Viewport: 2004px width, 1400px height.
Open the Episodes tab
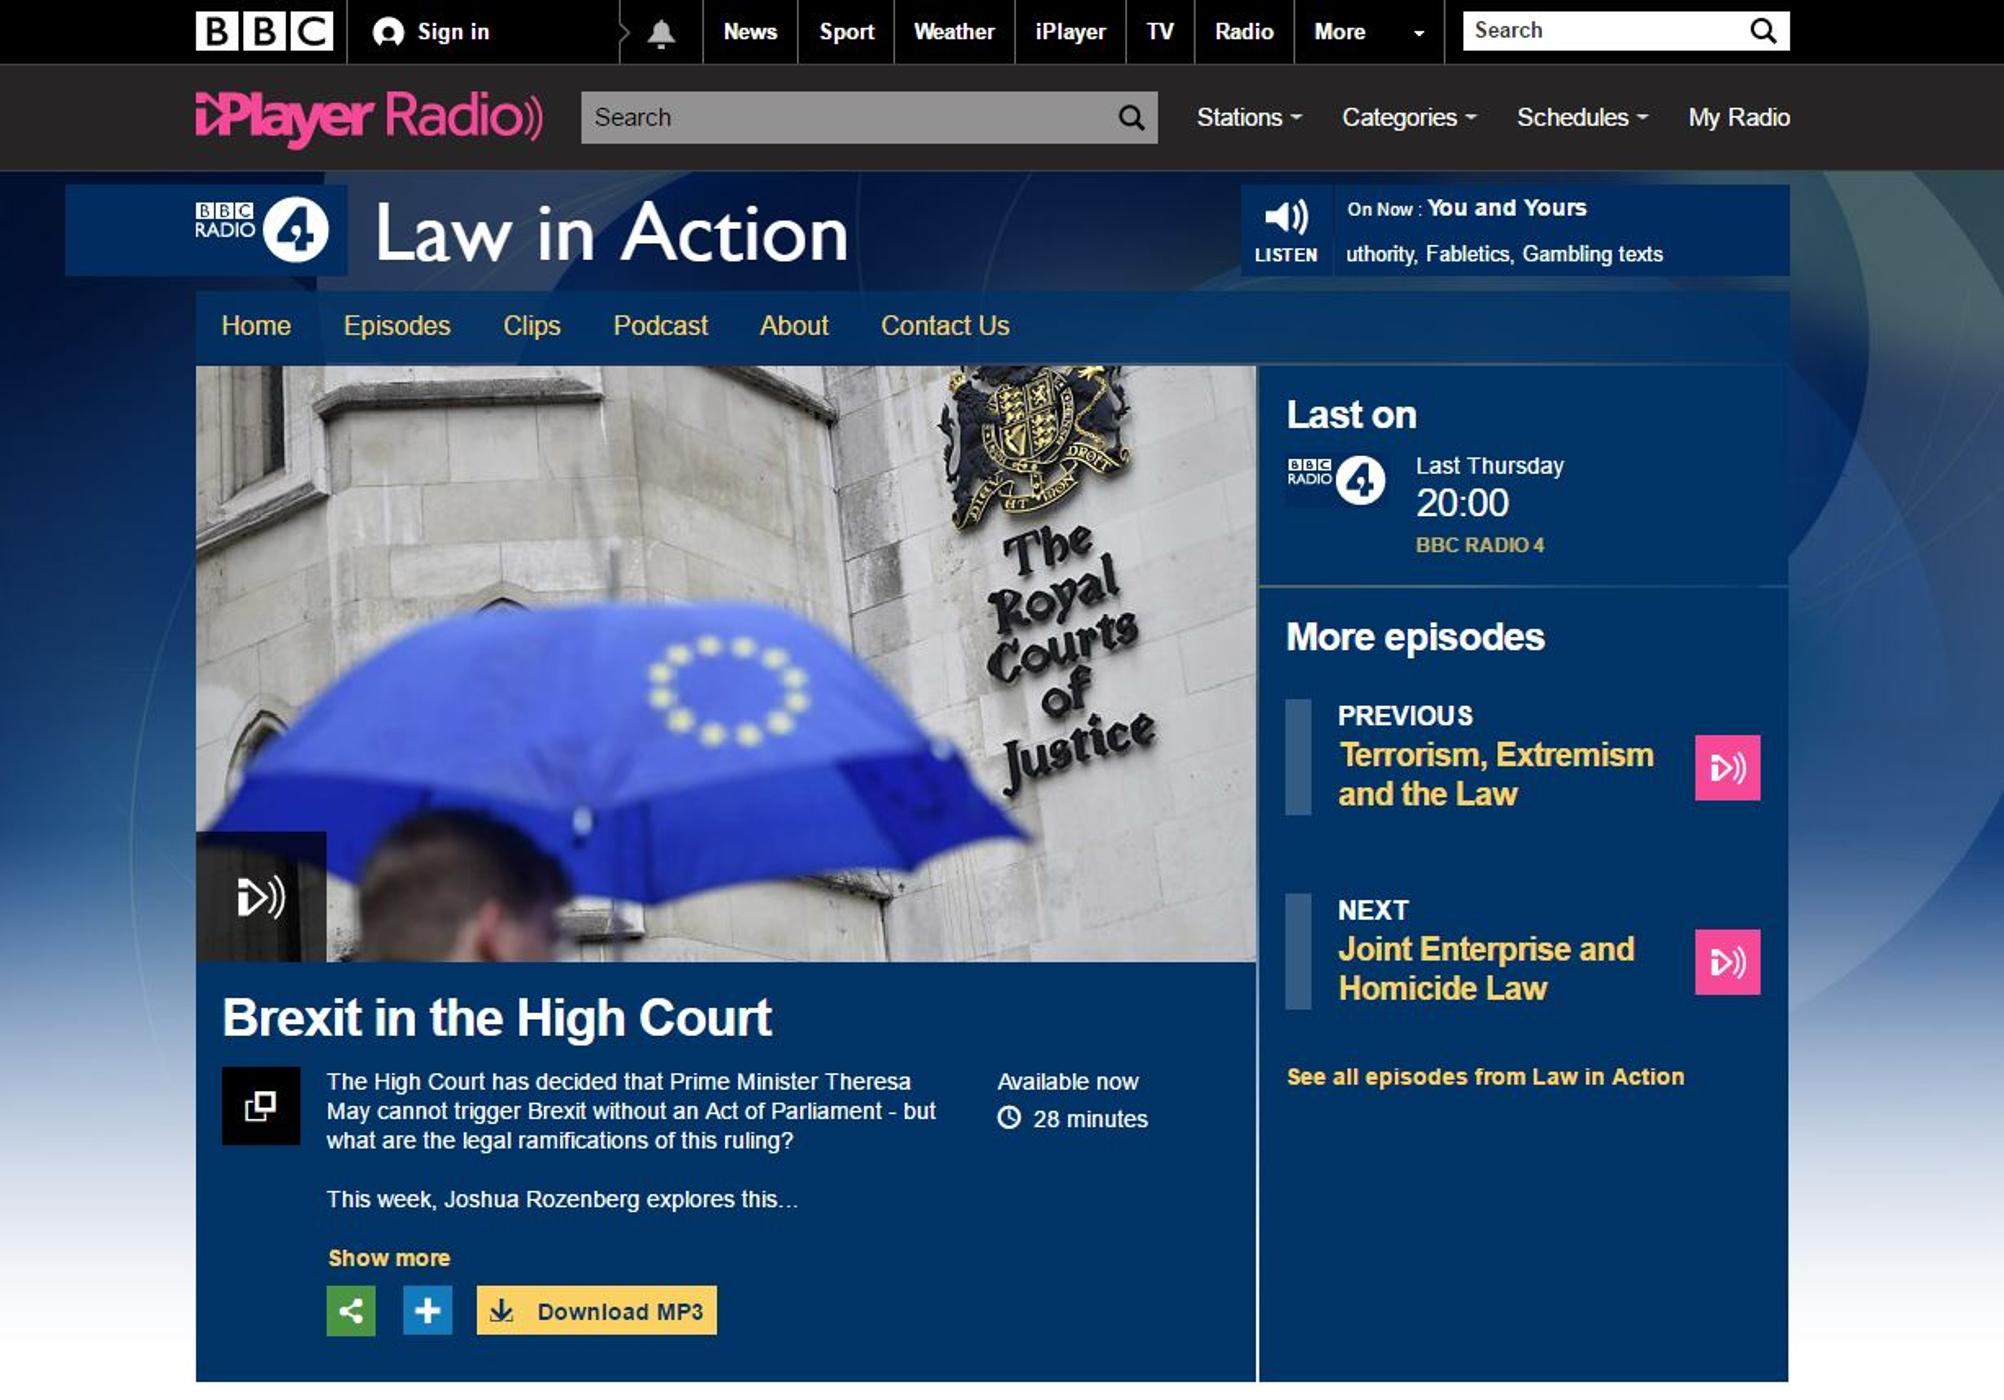397,326
